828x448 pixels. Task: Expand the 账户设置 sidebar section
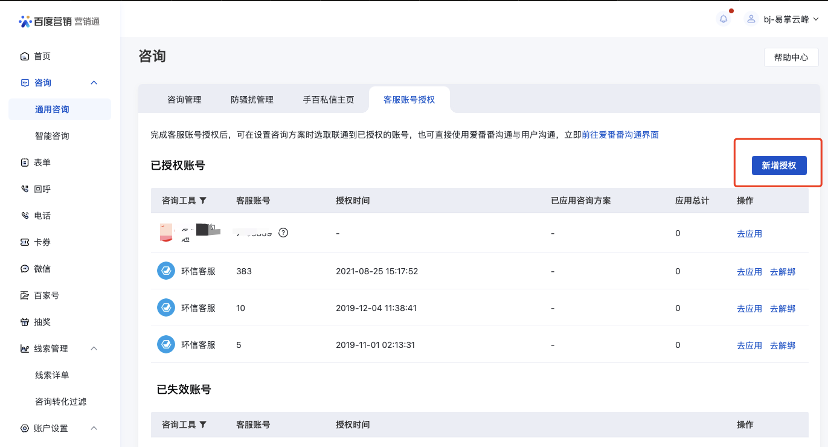pos(94,428)
